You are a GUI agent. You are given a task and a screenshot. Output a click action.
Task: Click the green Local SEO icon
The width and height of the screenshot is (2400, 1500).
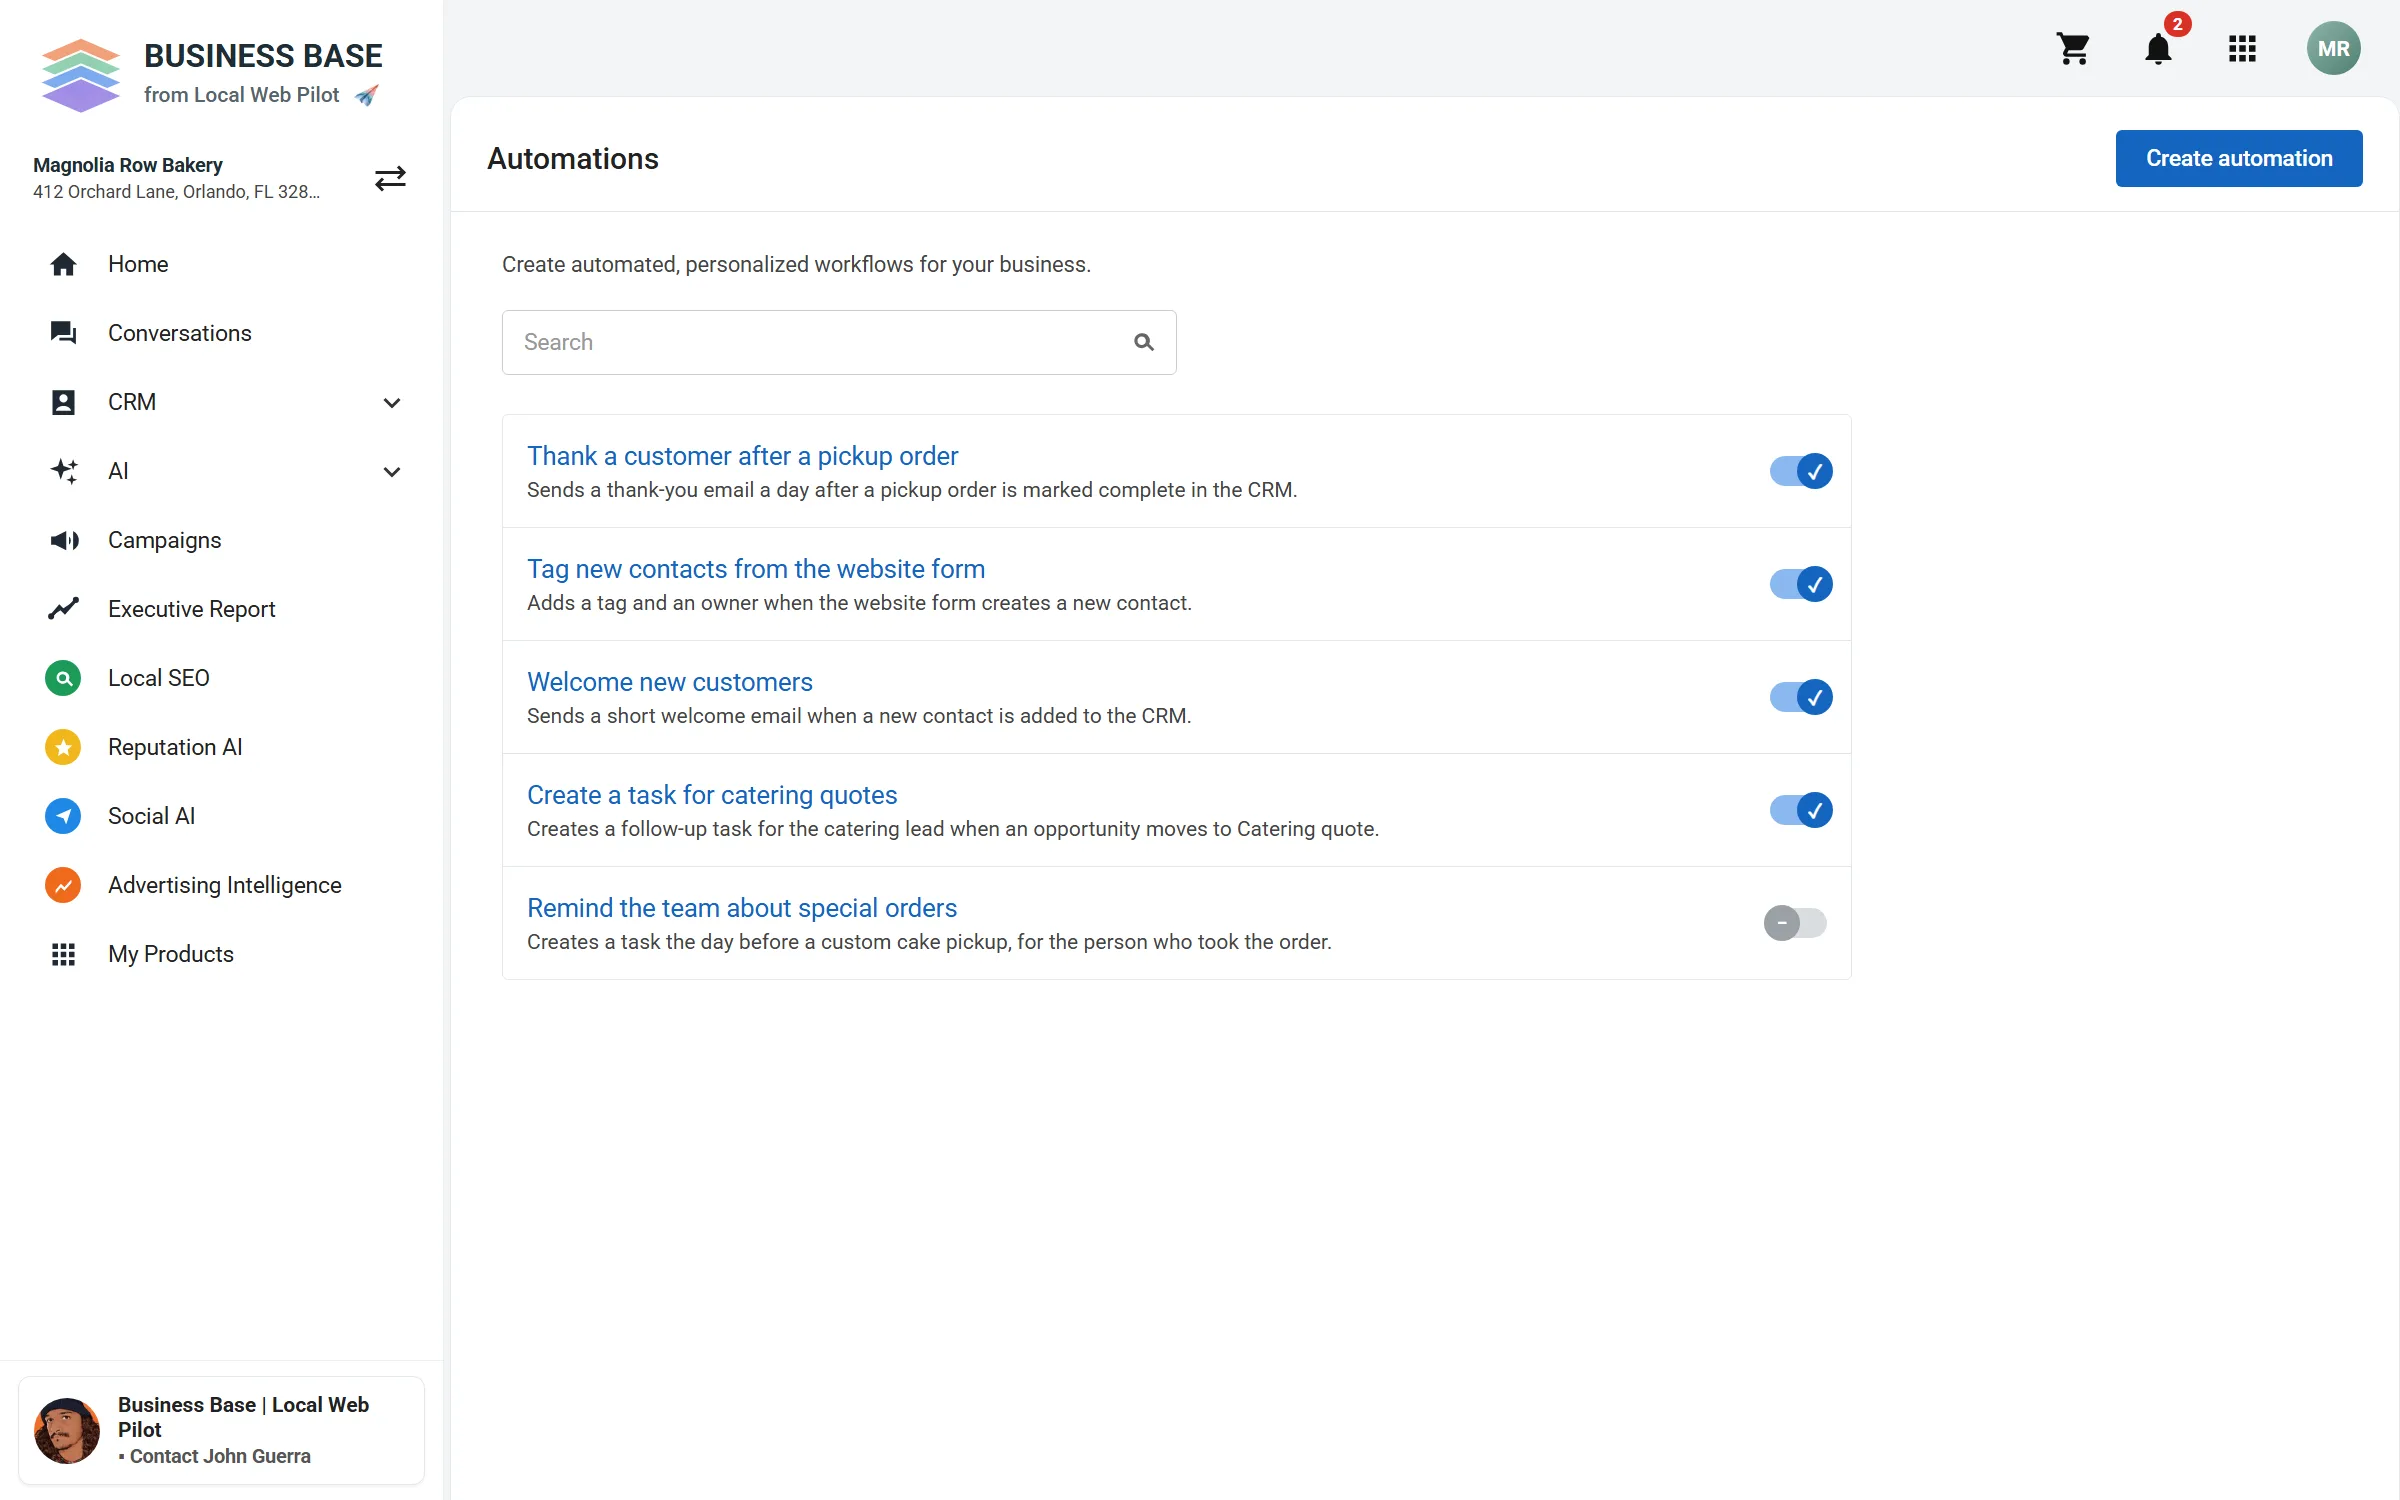[63, 678]
